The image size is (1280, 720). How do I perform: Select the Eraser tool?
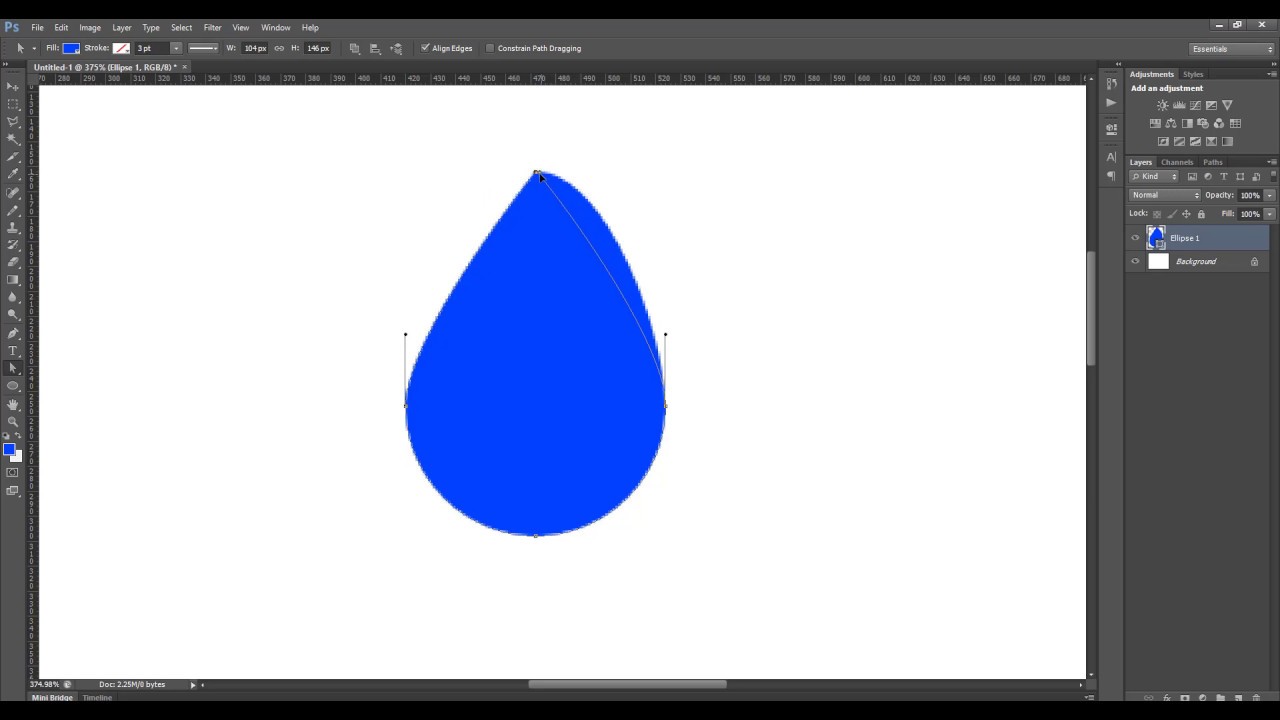13,262
